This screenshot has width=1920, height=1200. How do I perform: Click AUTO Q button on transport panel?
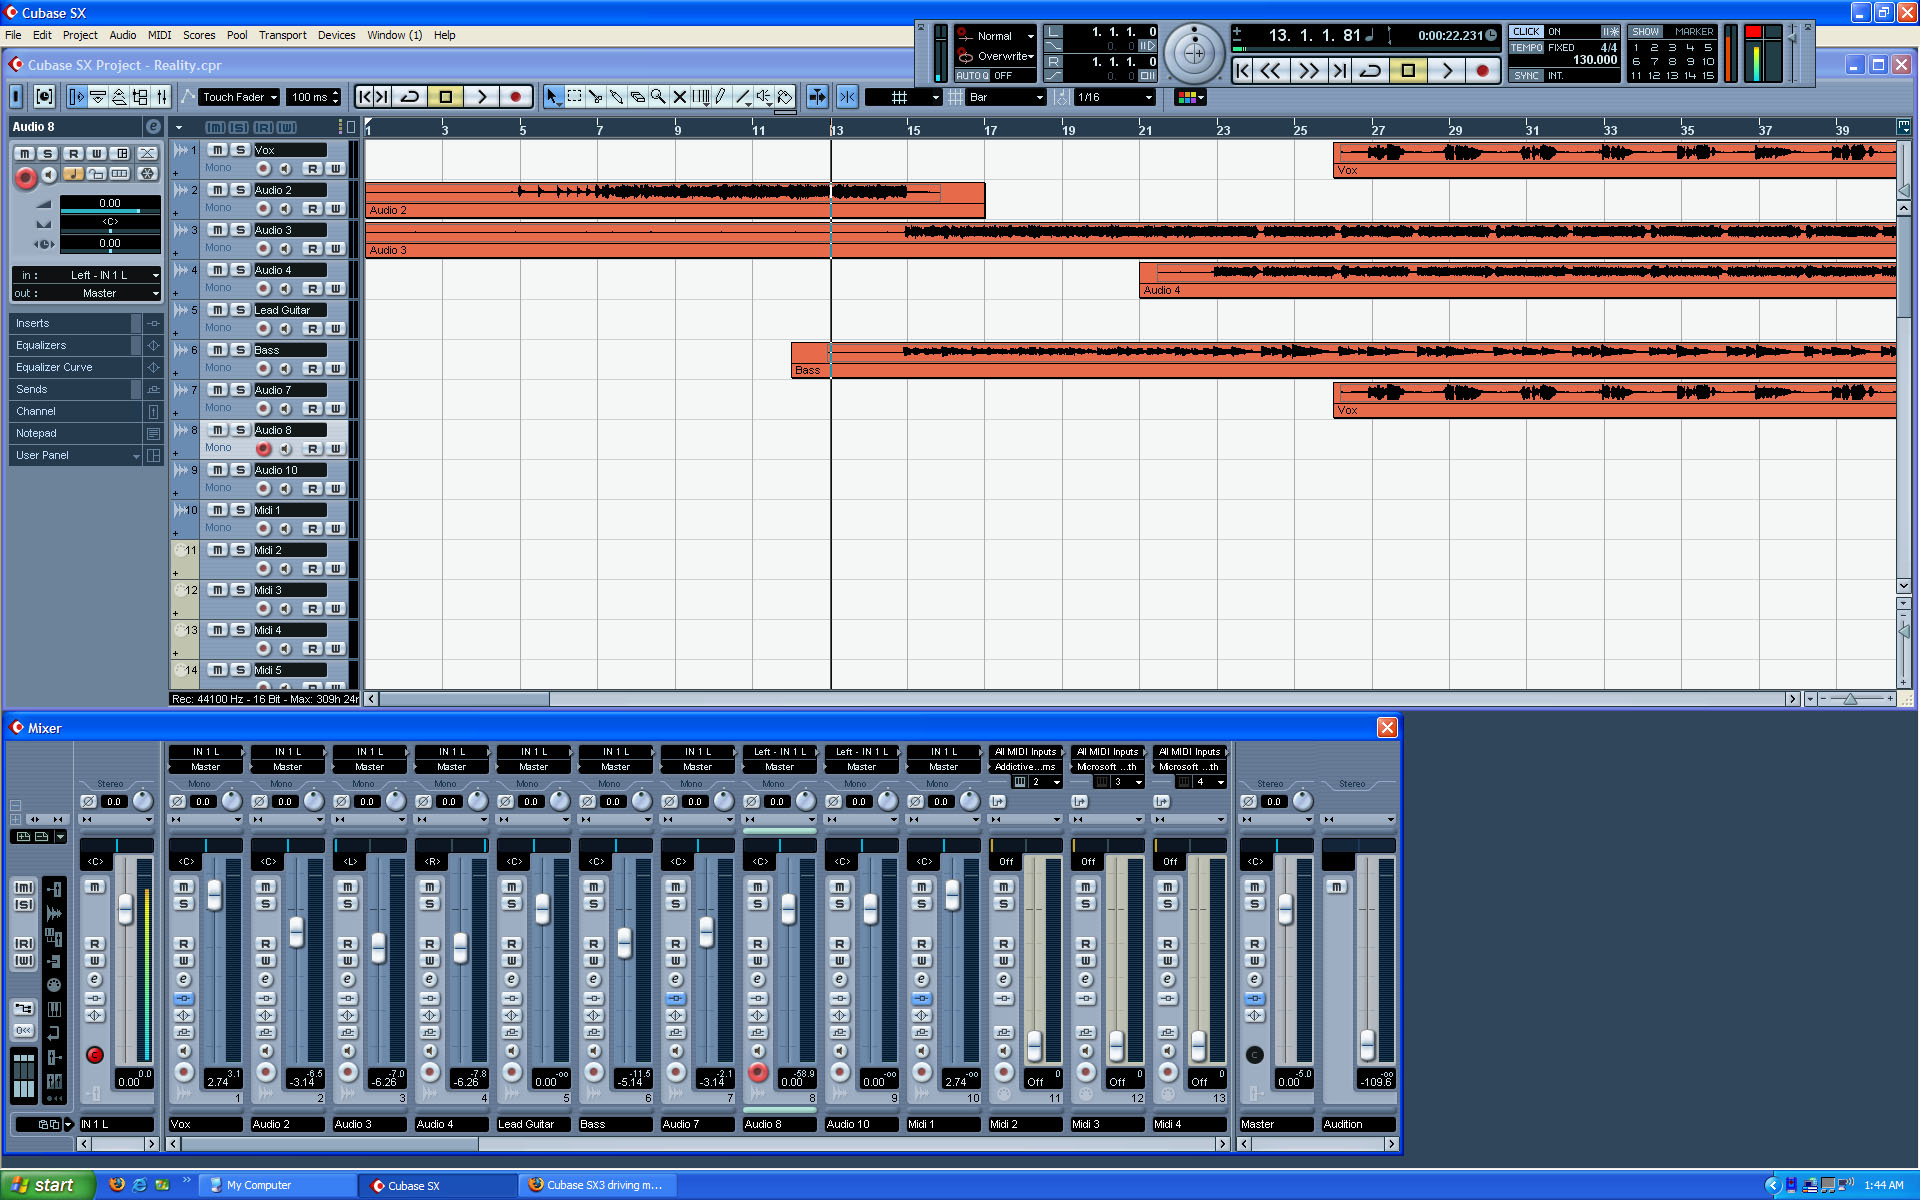pyautogui.click(x=972, y=76)
